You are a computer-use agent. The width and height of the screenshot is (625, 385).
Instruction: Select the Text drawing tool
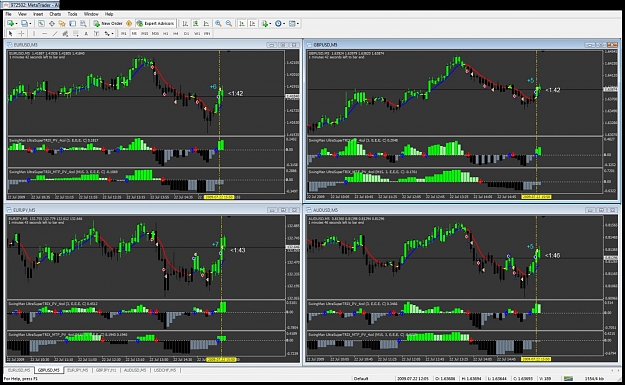click(86, 33)
